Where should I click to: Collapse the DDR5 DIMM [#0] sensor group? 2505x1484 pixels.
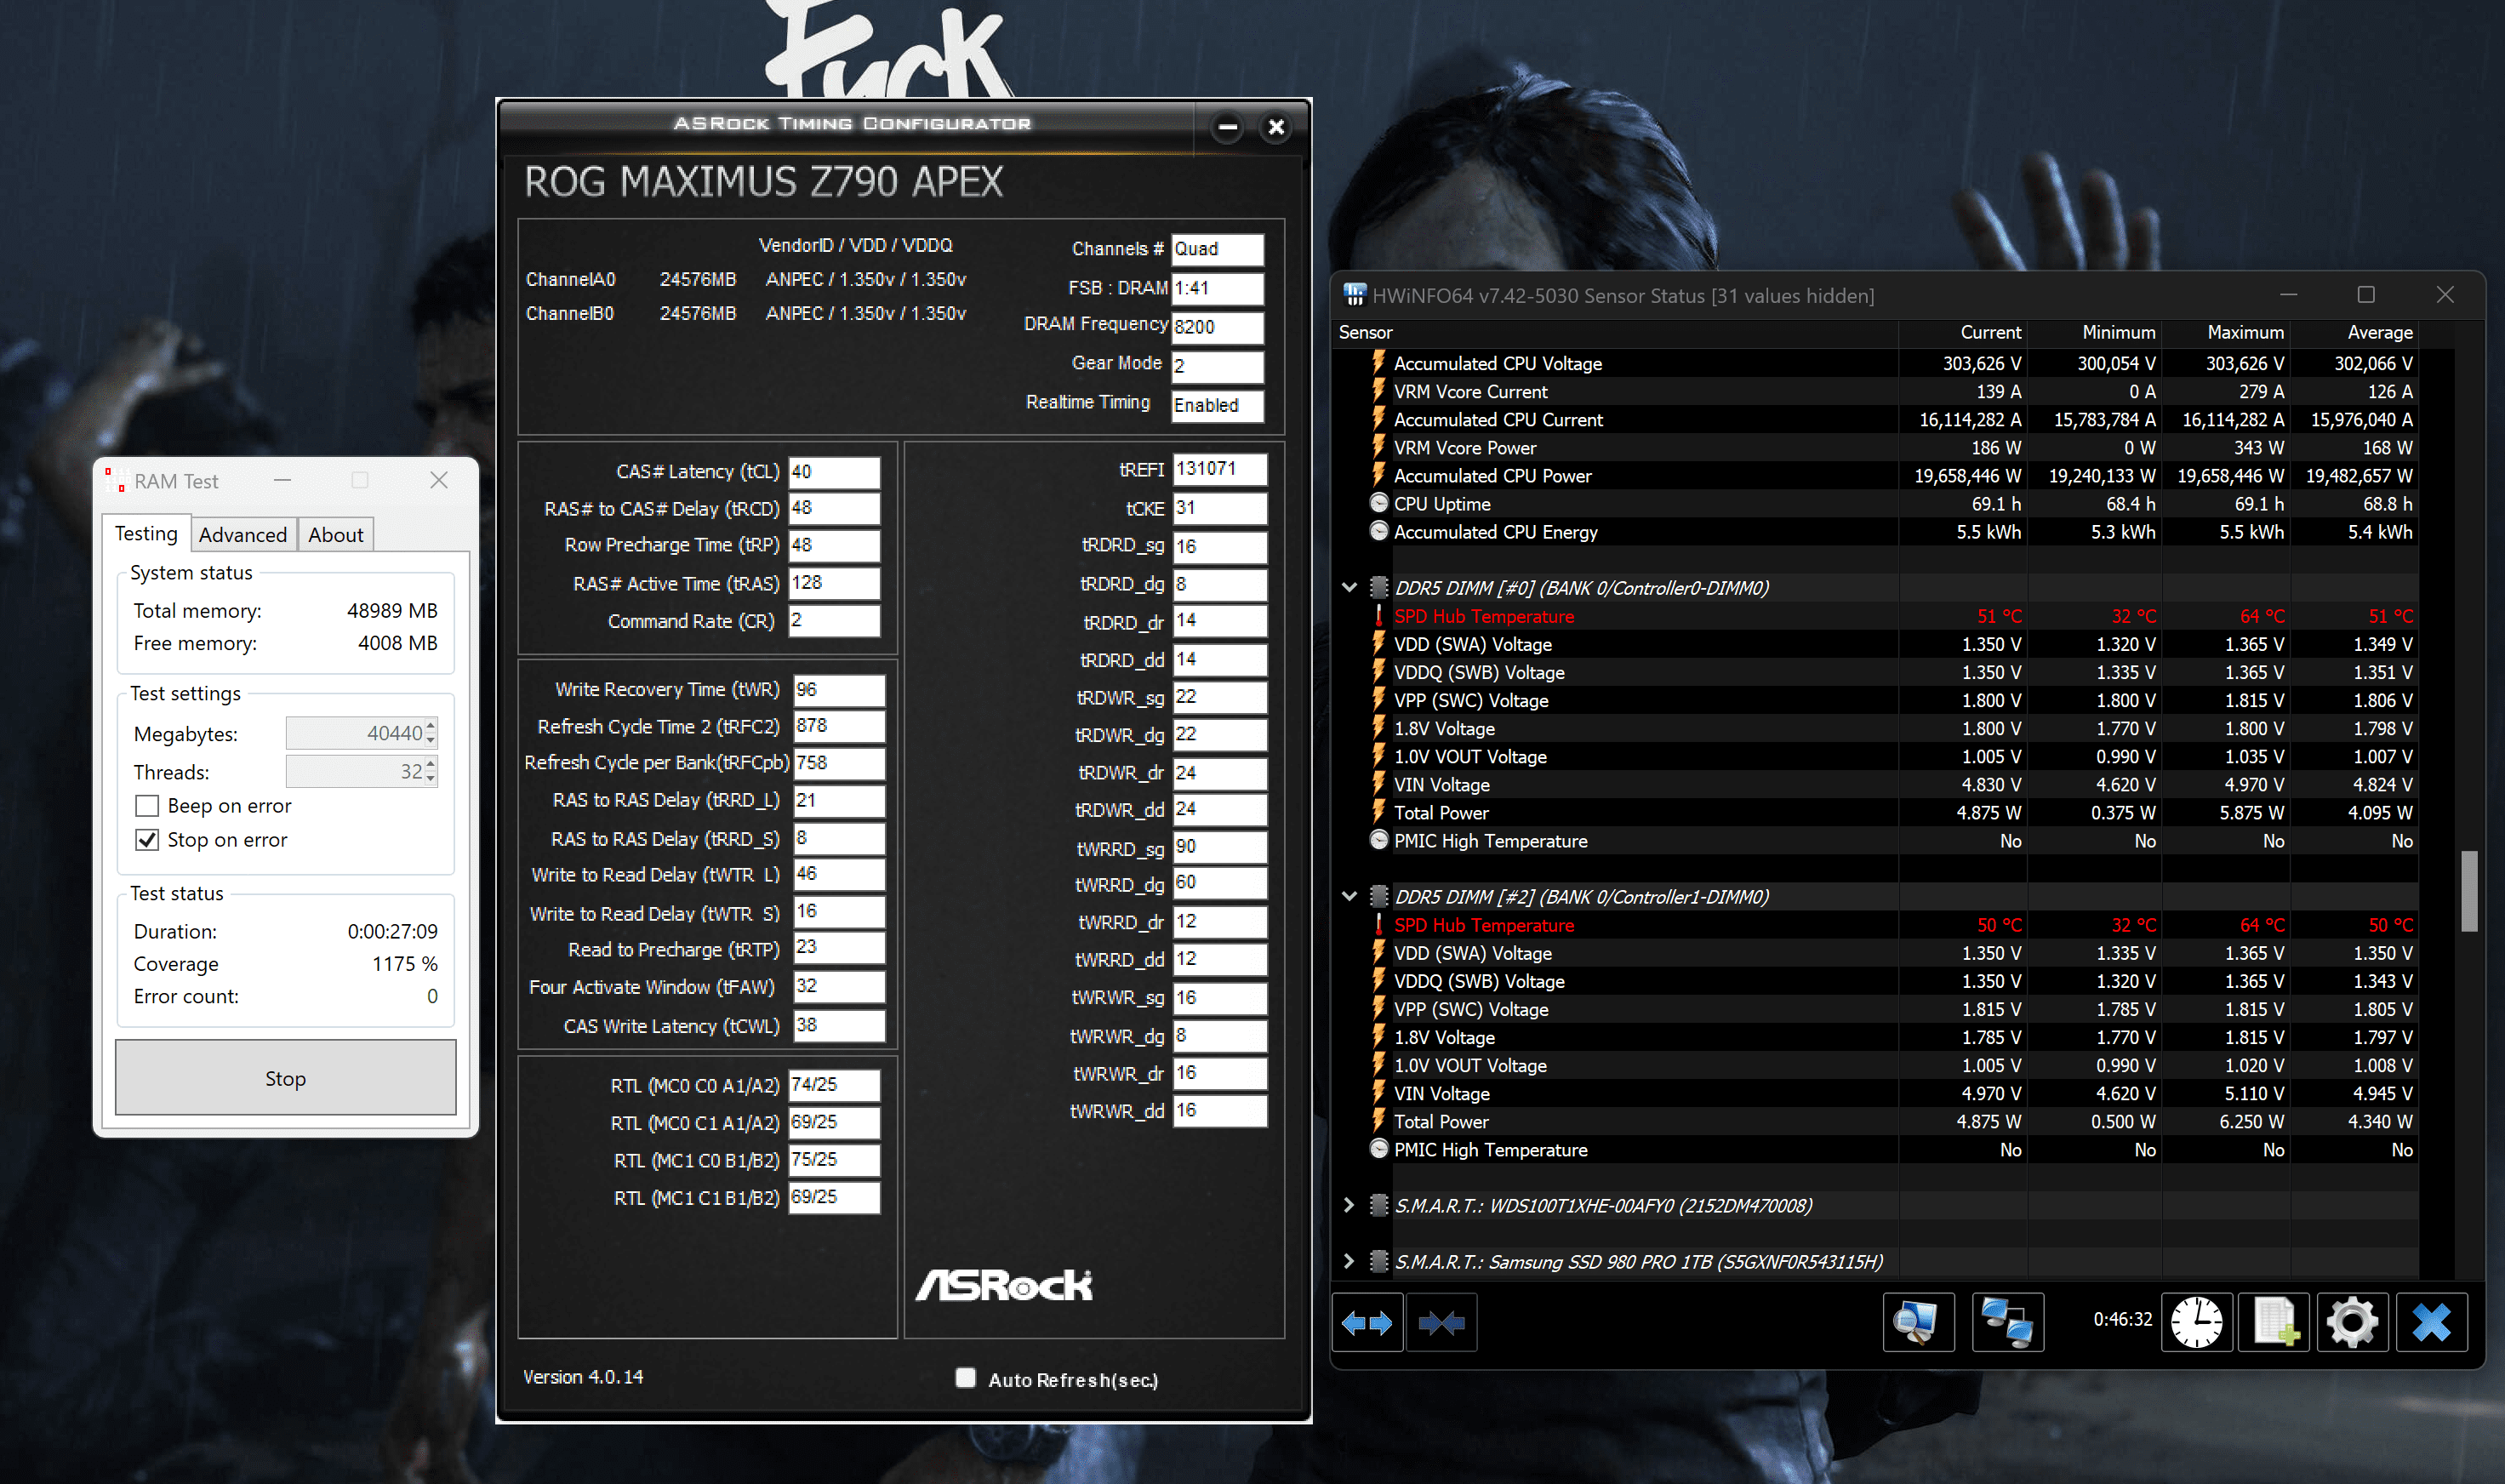point(1349,588)
